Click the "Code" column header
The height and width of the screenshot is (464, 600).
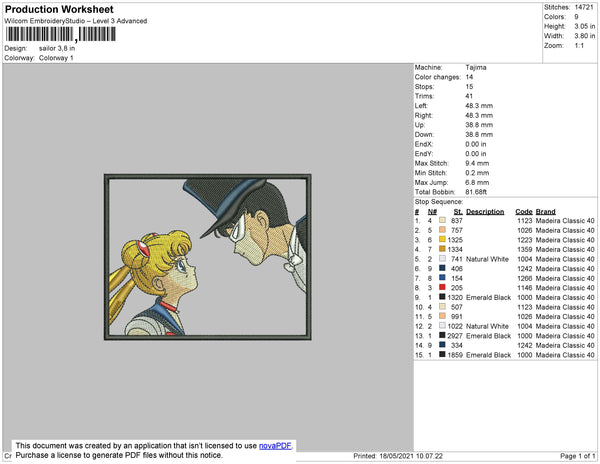pyautogui.click(x=523, y=212)
